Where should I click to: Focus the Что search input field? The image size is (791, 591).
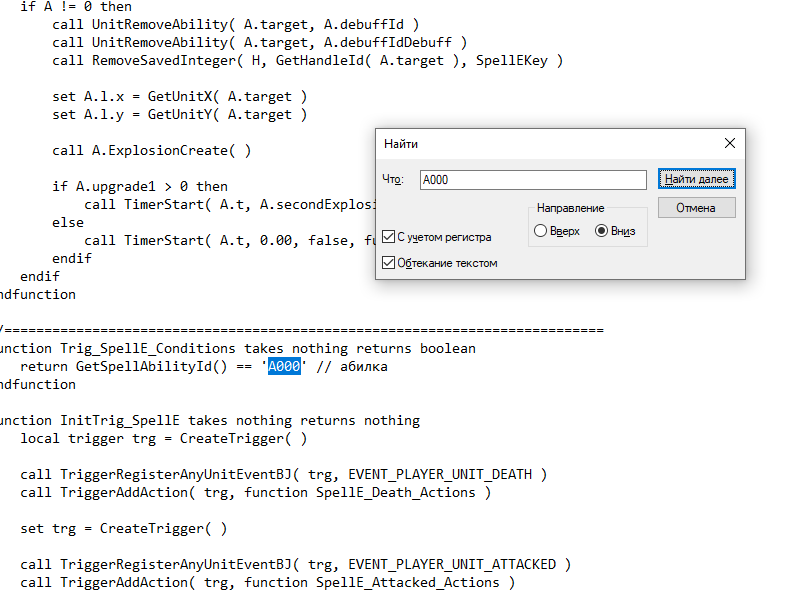pos(533,180)
